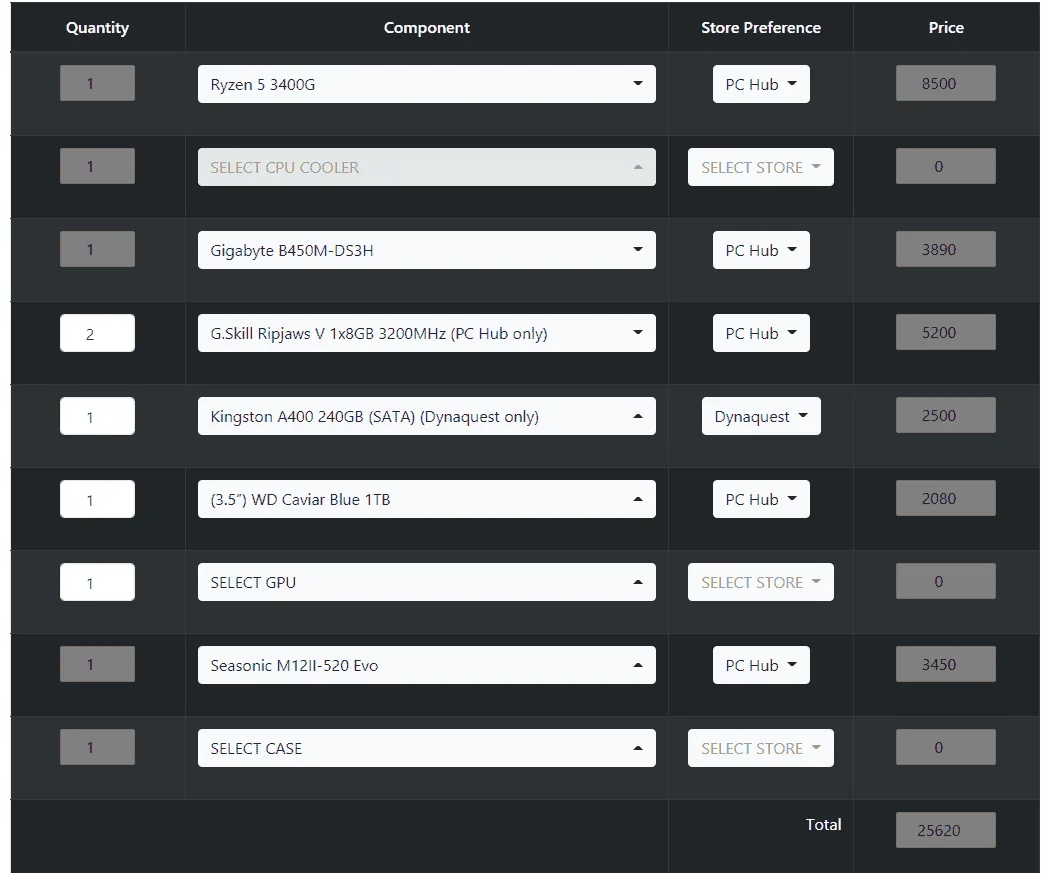
Task: Change the PC Hub store for WD Caviar Blue
Action: 761,499
